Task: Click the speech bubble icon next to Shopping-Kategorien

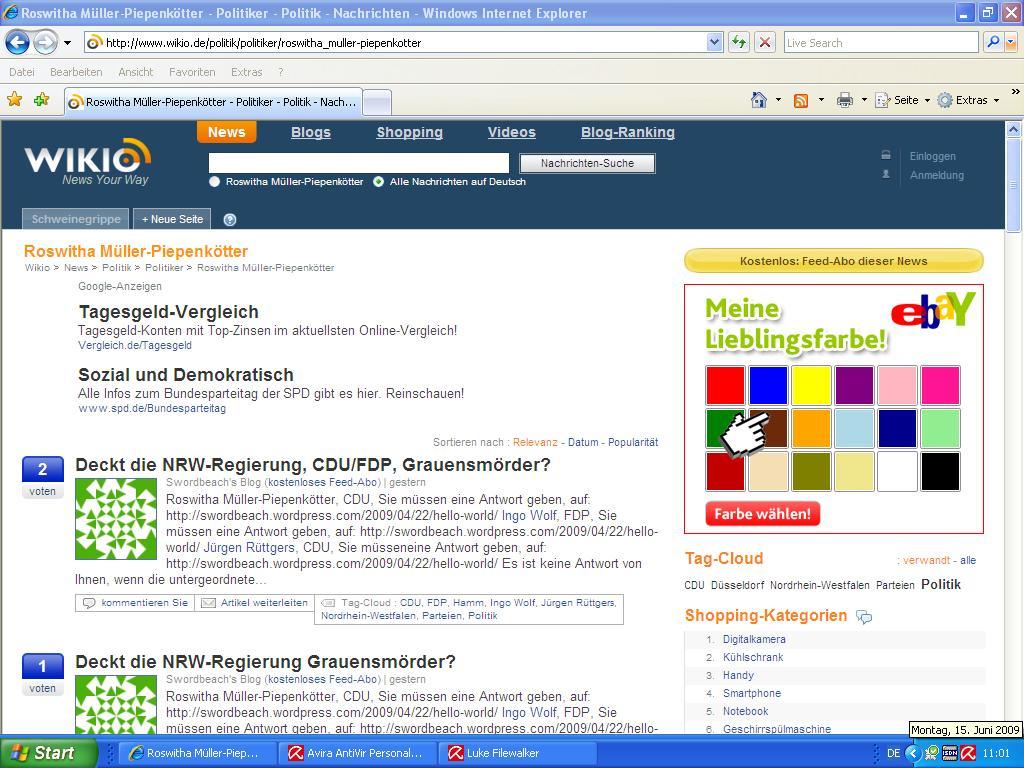Action: point(864,616)
